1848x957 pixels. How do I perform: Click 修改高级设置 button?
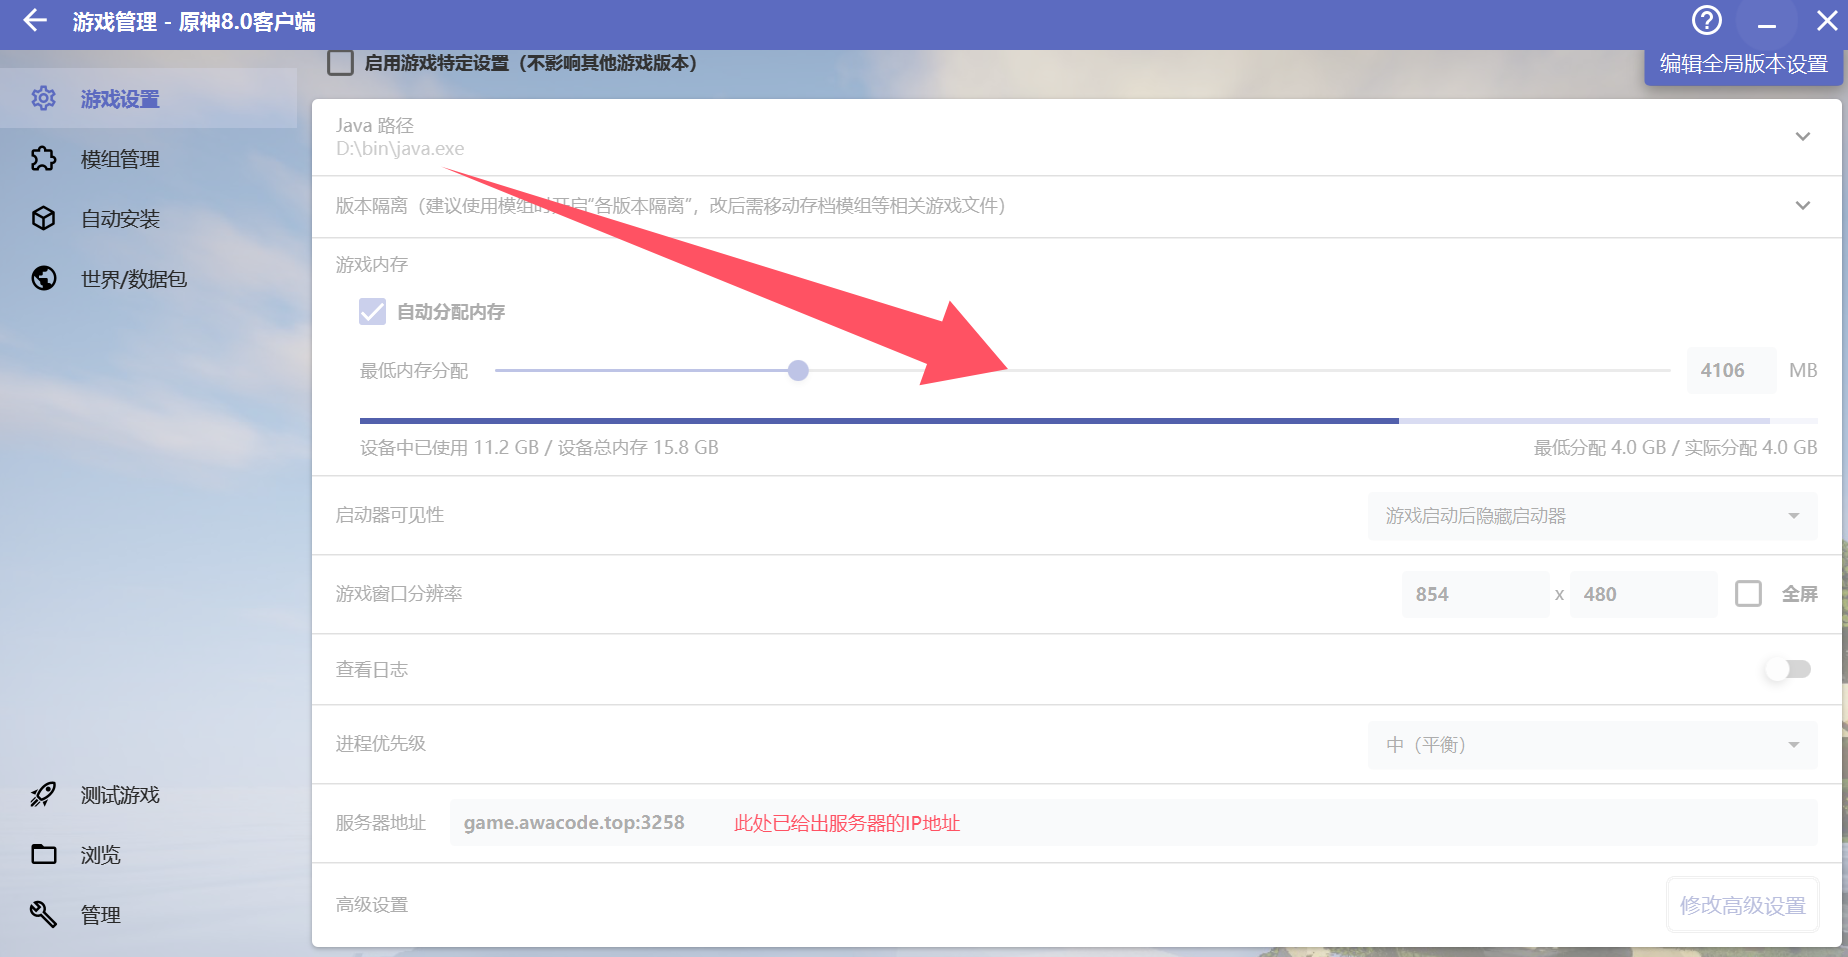[x=1742, y=905]
